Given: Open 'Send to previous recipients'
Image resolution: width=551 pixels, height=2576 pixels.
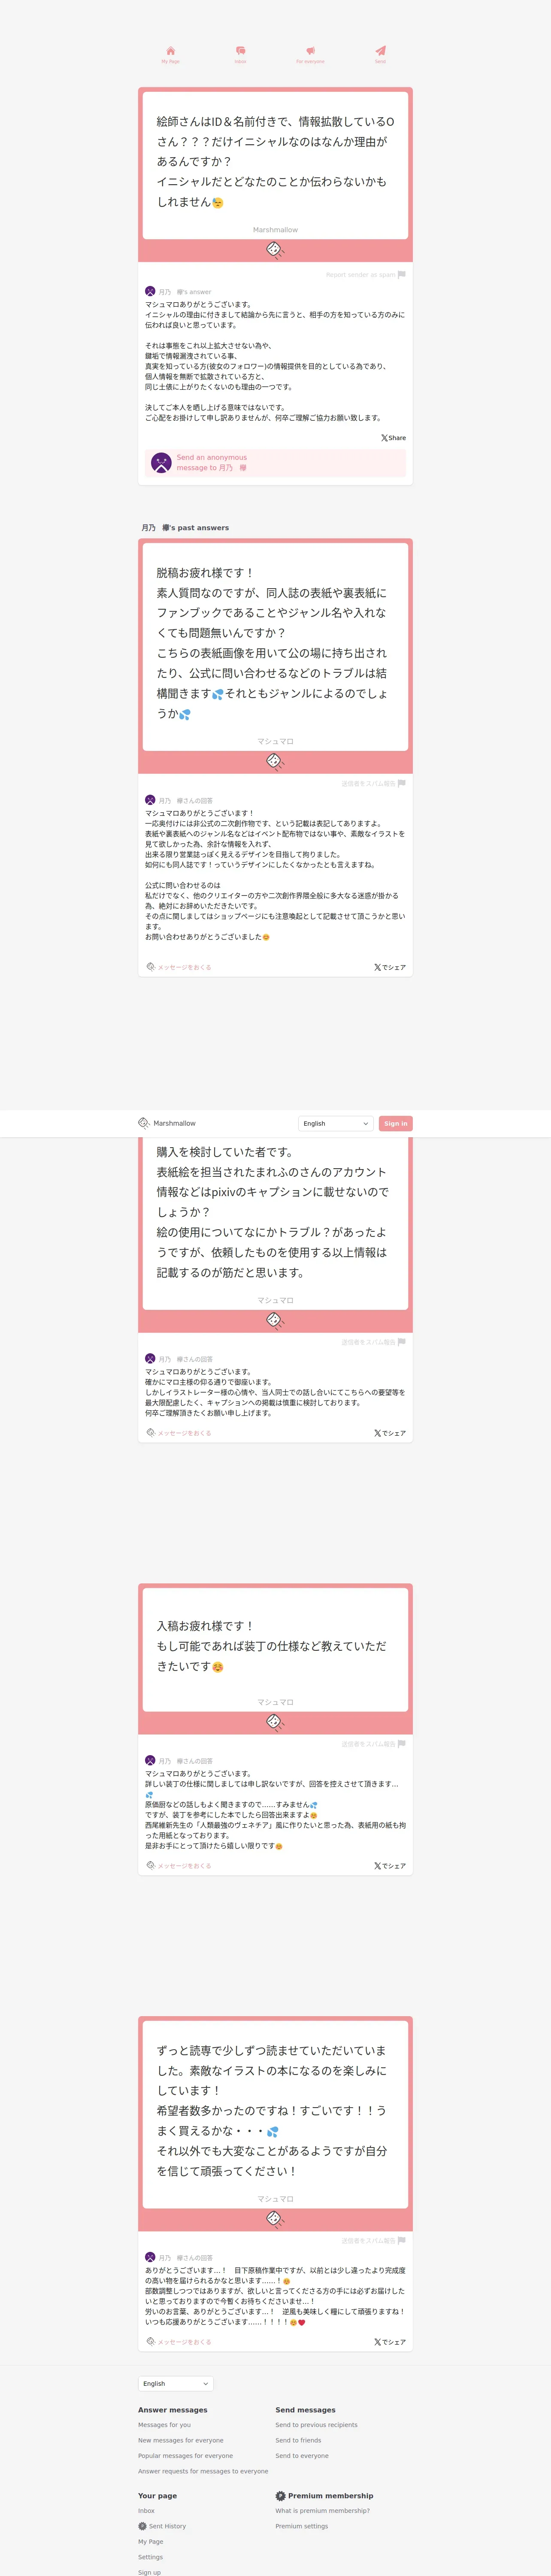Looking at the screenshot, I should pos(316,2425).
